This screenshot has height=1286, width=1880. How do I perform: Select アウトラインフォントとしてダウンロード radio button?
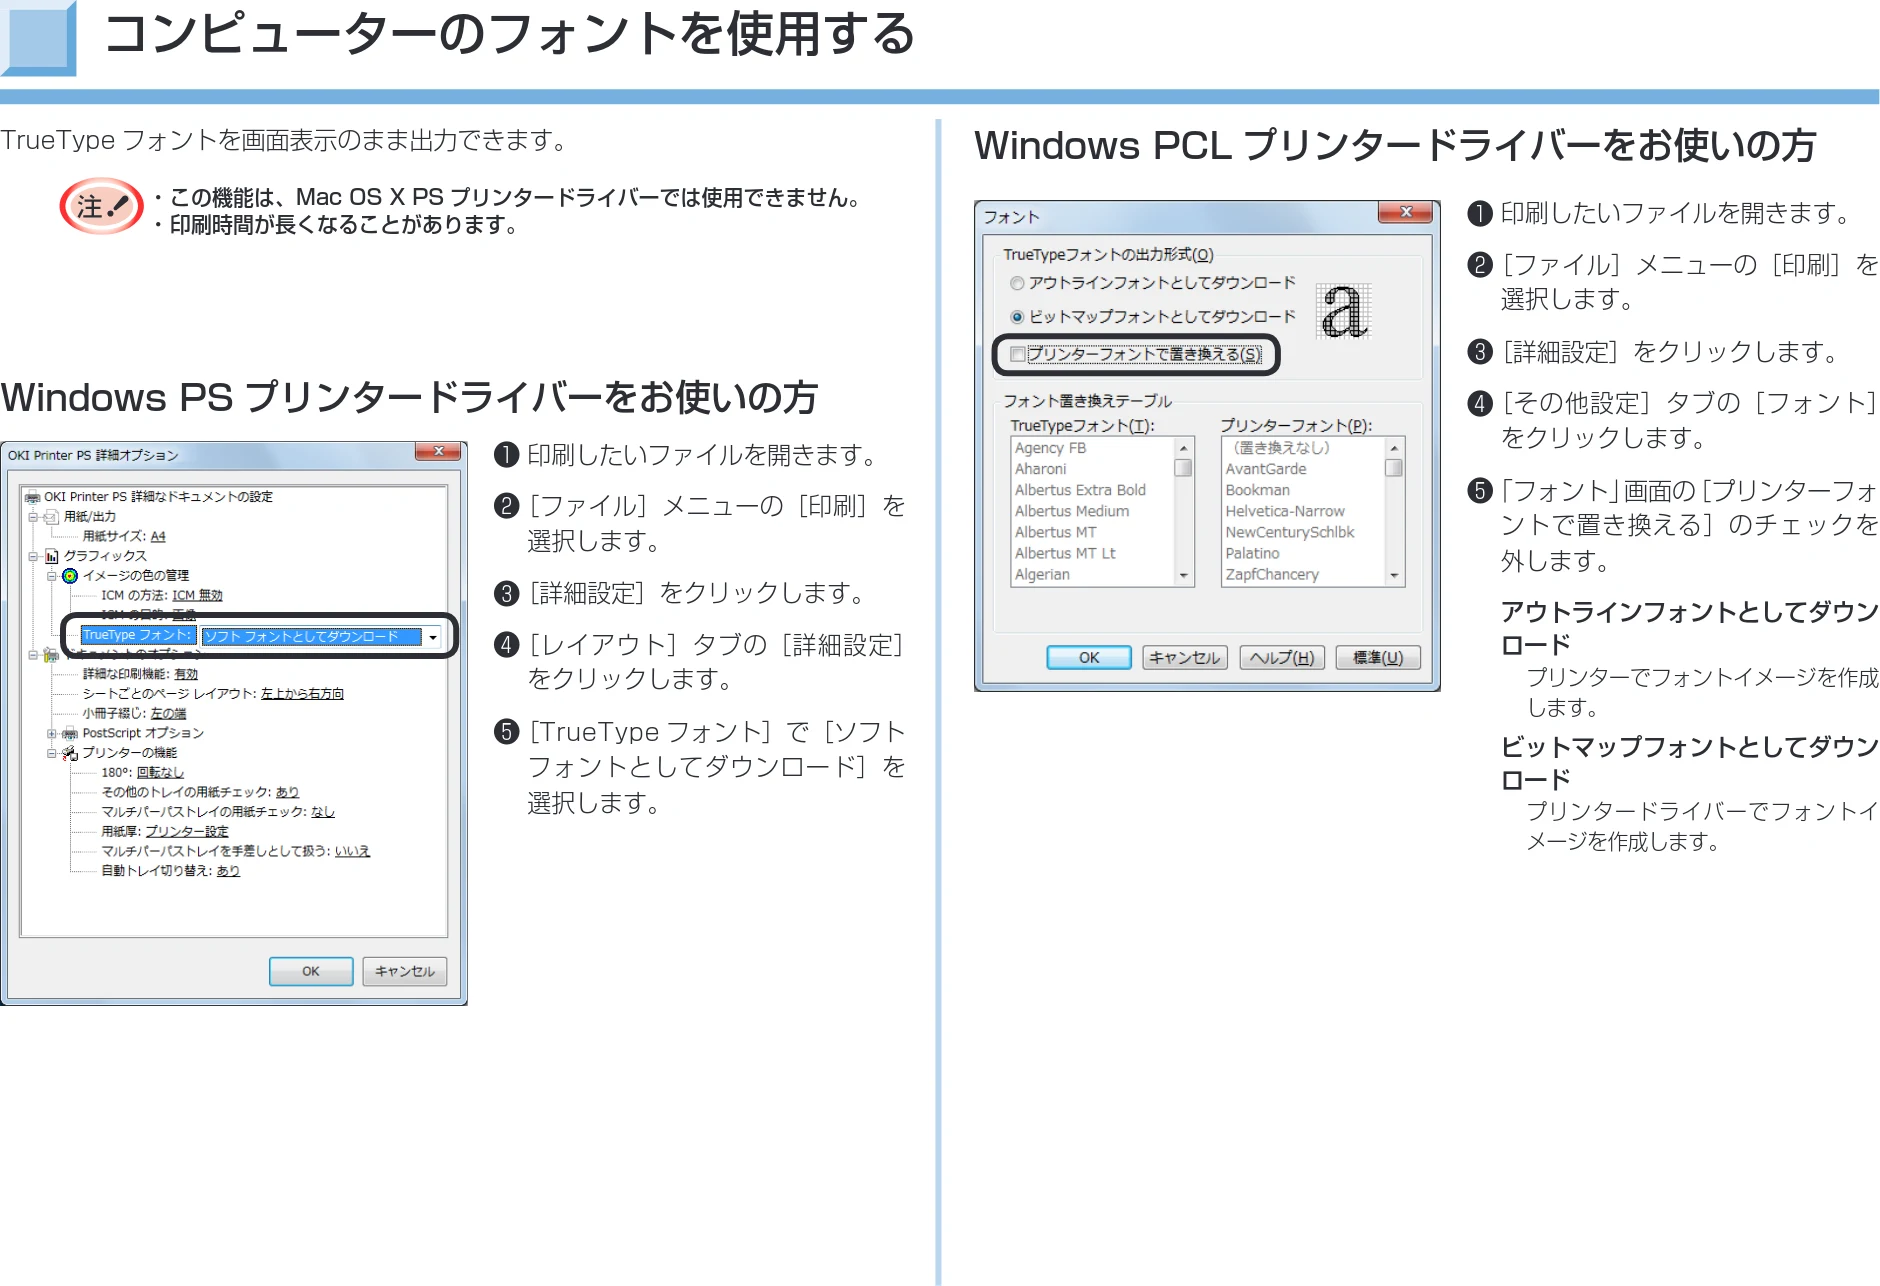1017,283
